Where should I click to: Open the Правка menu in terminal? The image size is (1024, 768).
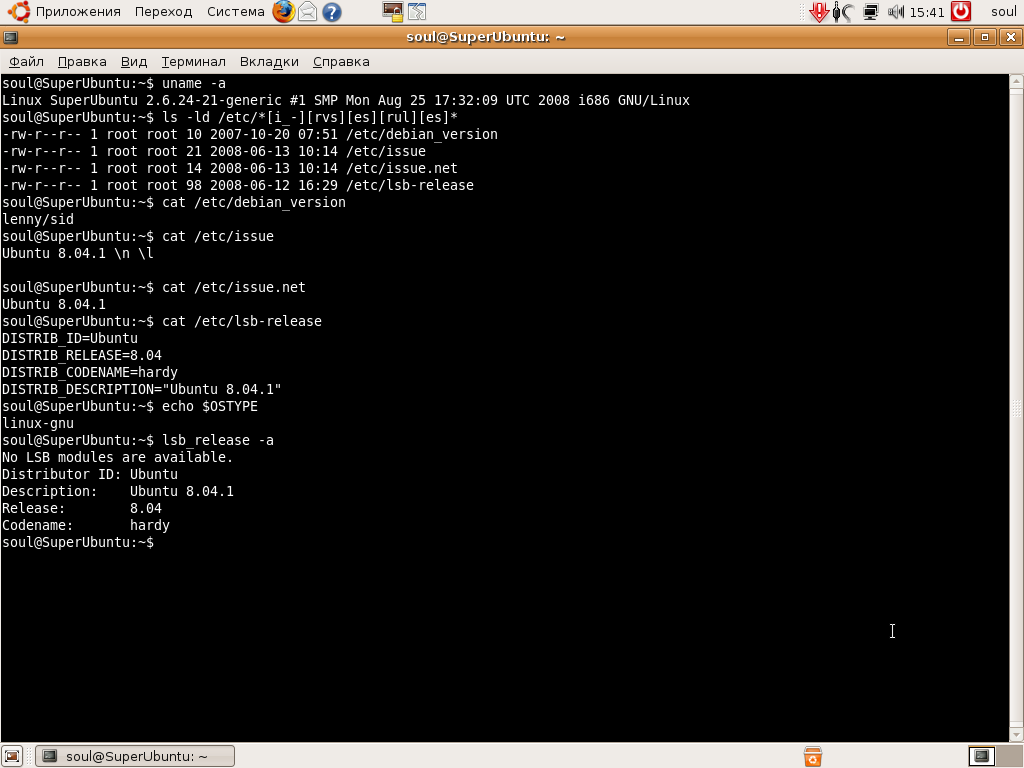click(82, 61)
